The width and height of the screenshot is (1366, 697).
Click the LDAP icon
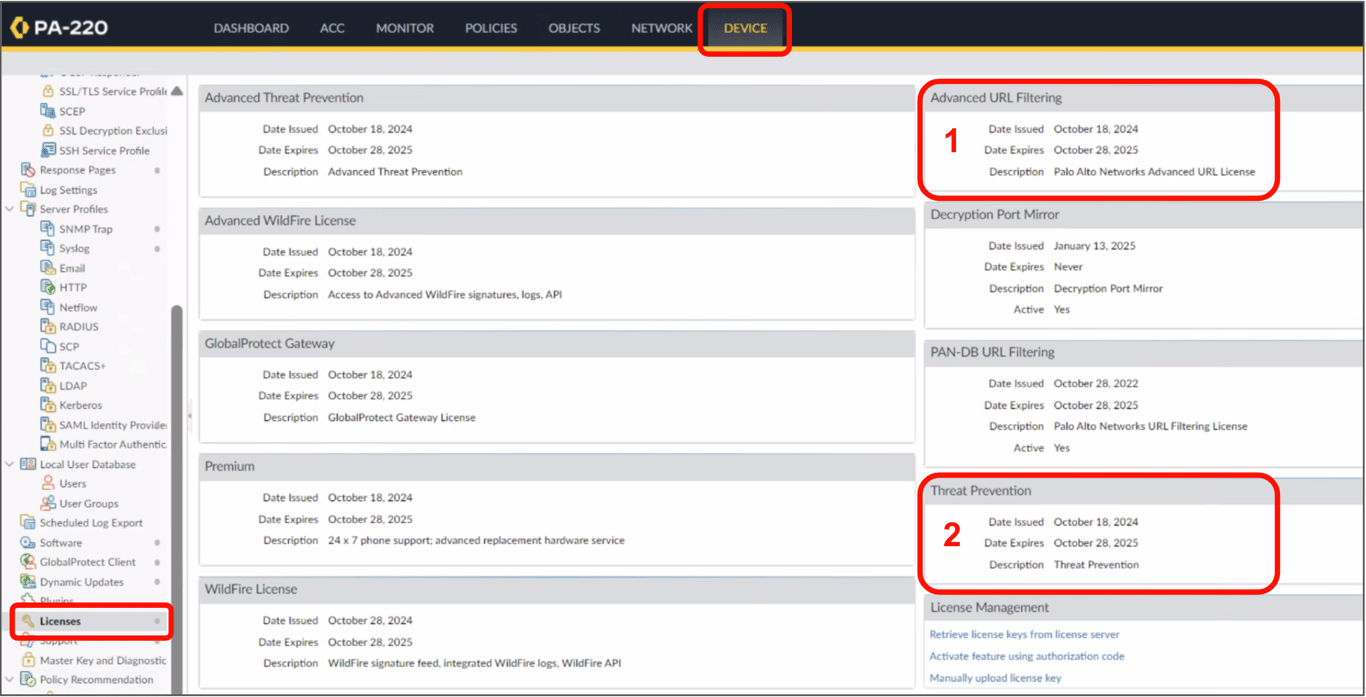[47, 385]
